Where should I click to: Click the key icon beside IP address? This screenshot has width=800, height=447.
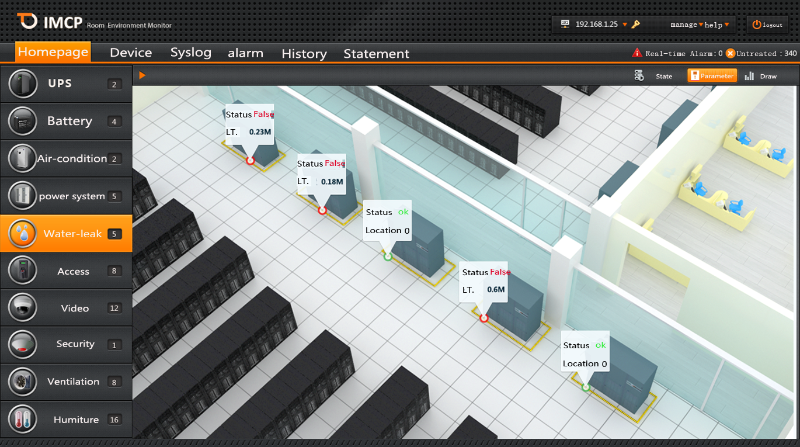click(636, 23)
